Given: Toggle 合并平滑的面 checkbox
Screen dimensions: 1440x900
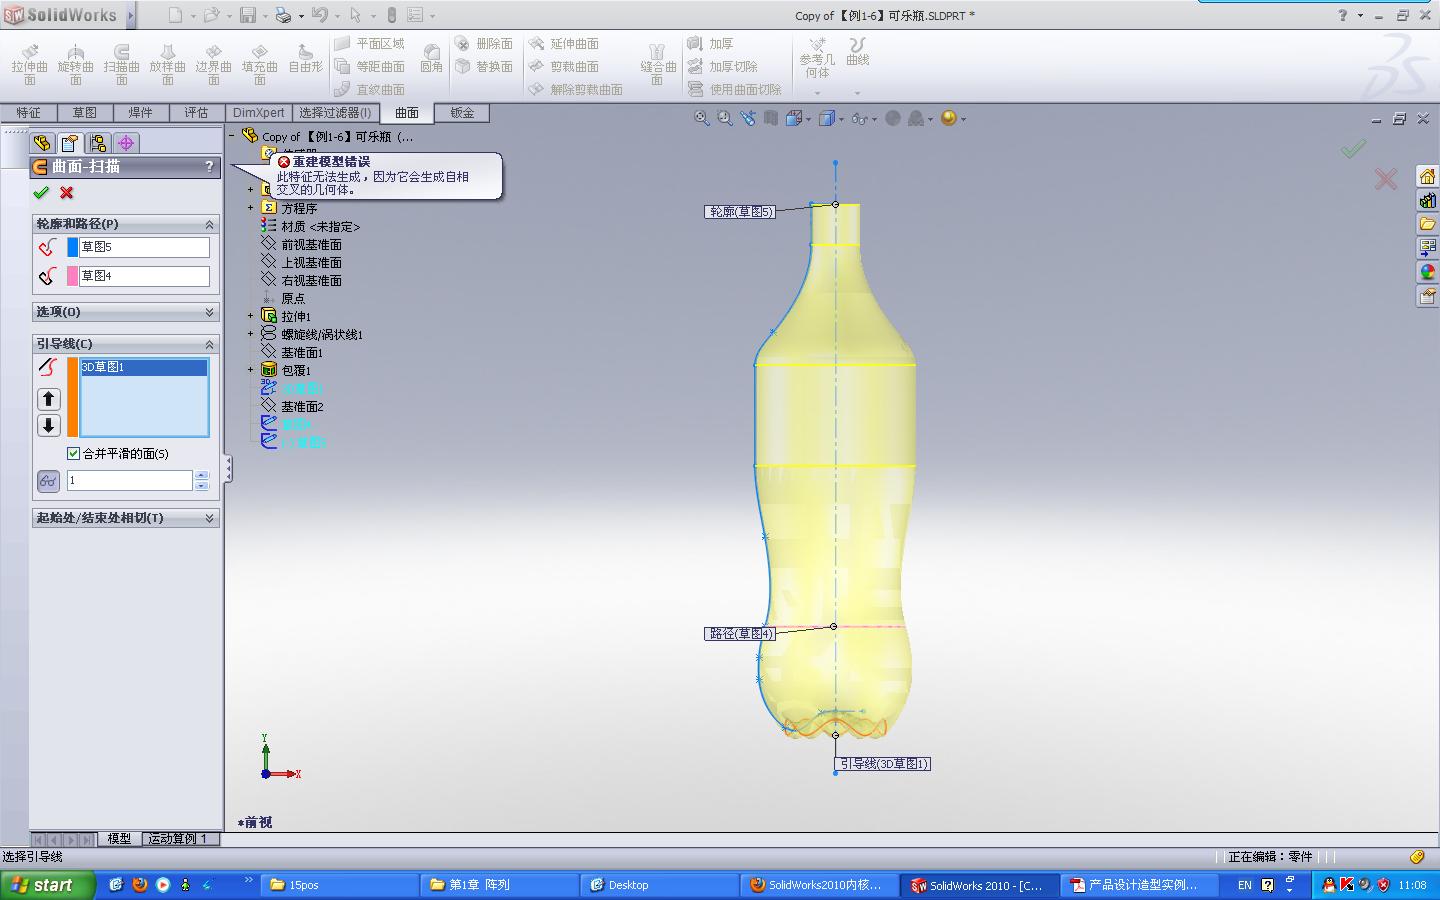Looking at the screenshot, I should point(73,453).
